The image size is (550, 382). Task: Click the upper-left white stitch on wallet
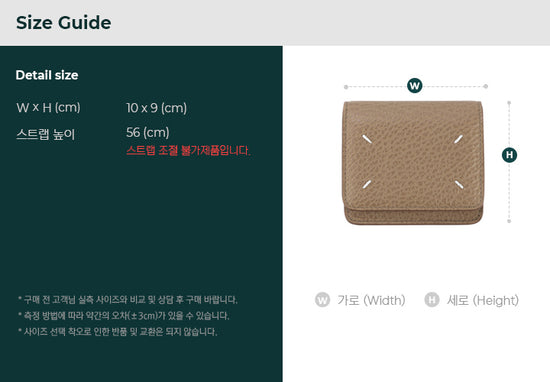367,139
